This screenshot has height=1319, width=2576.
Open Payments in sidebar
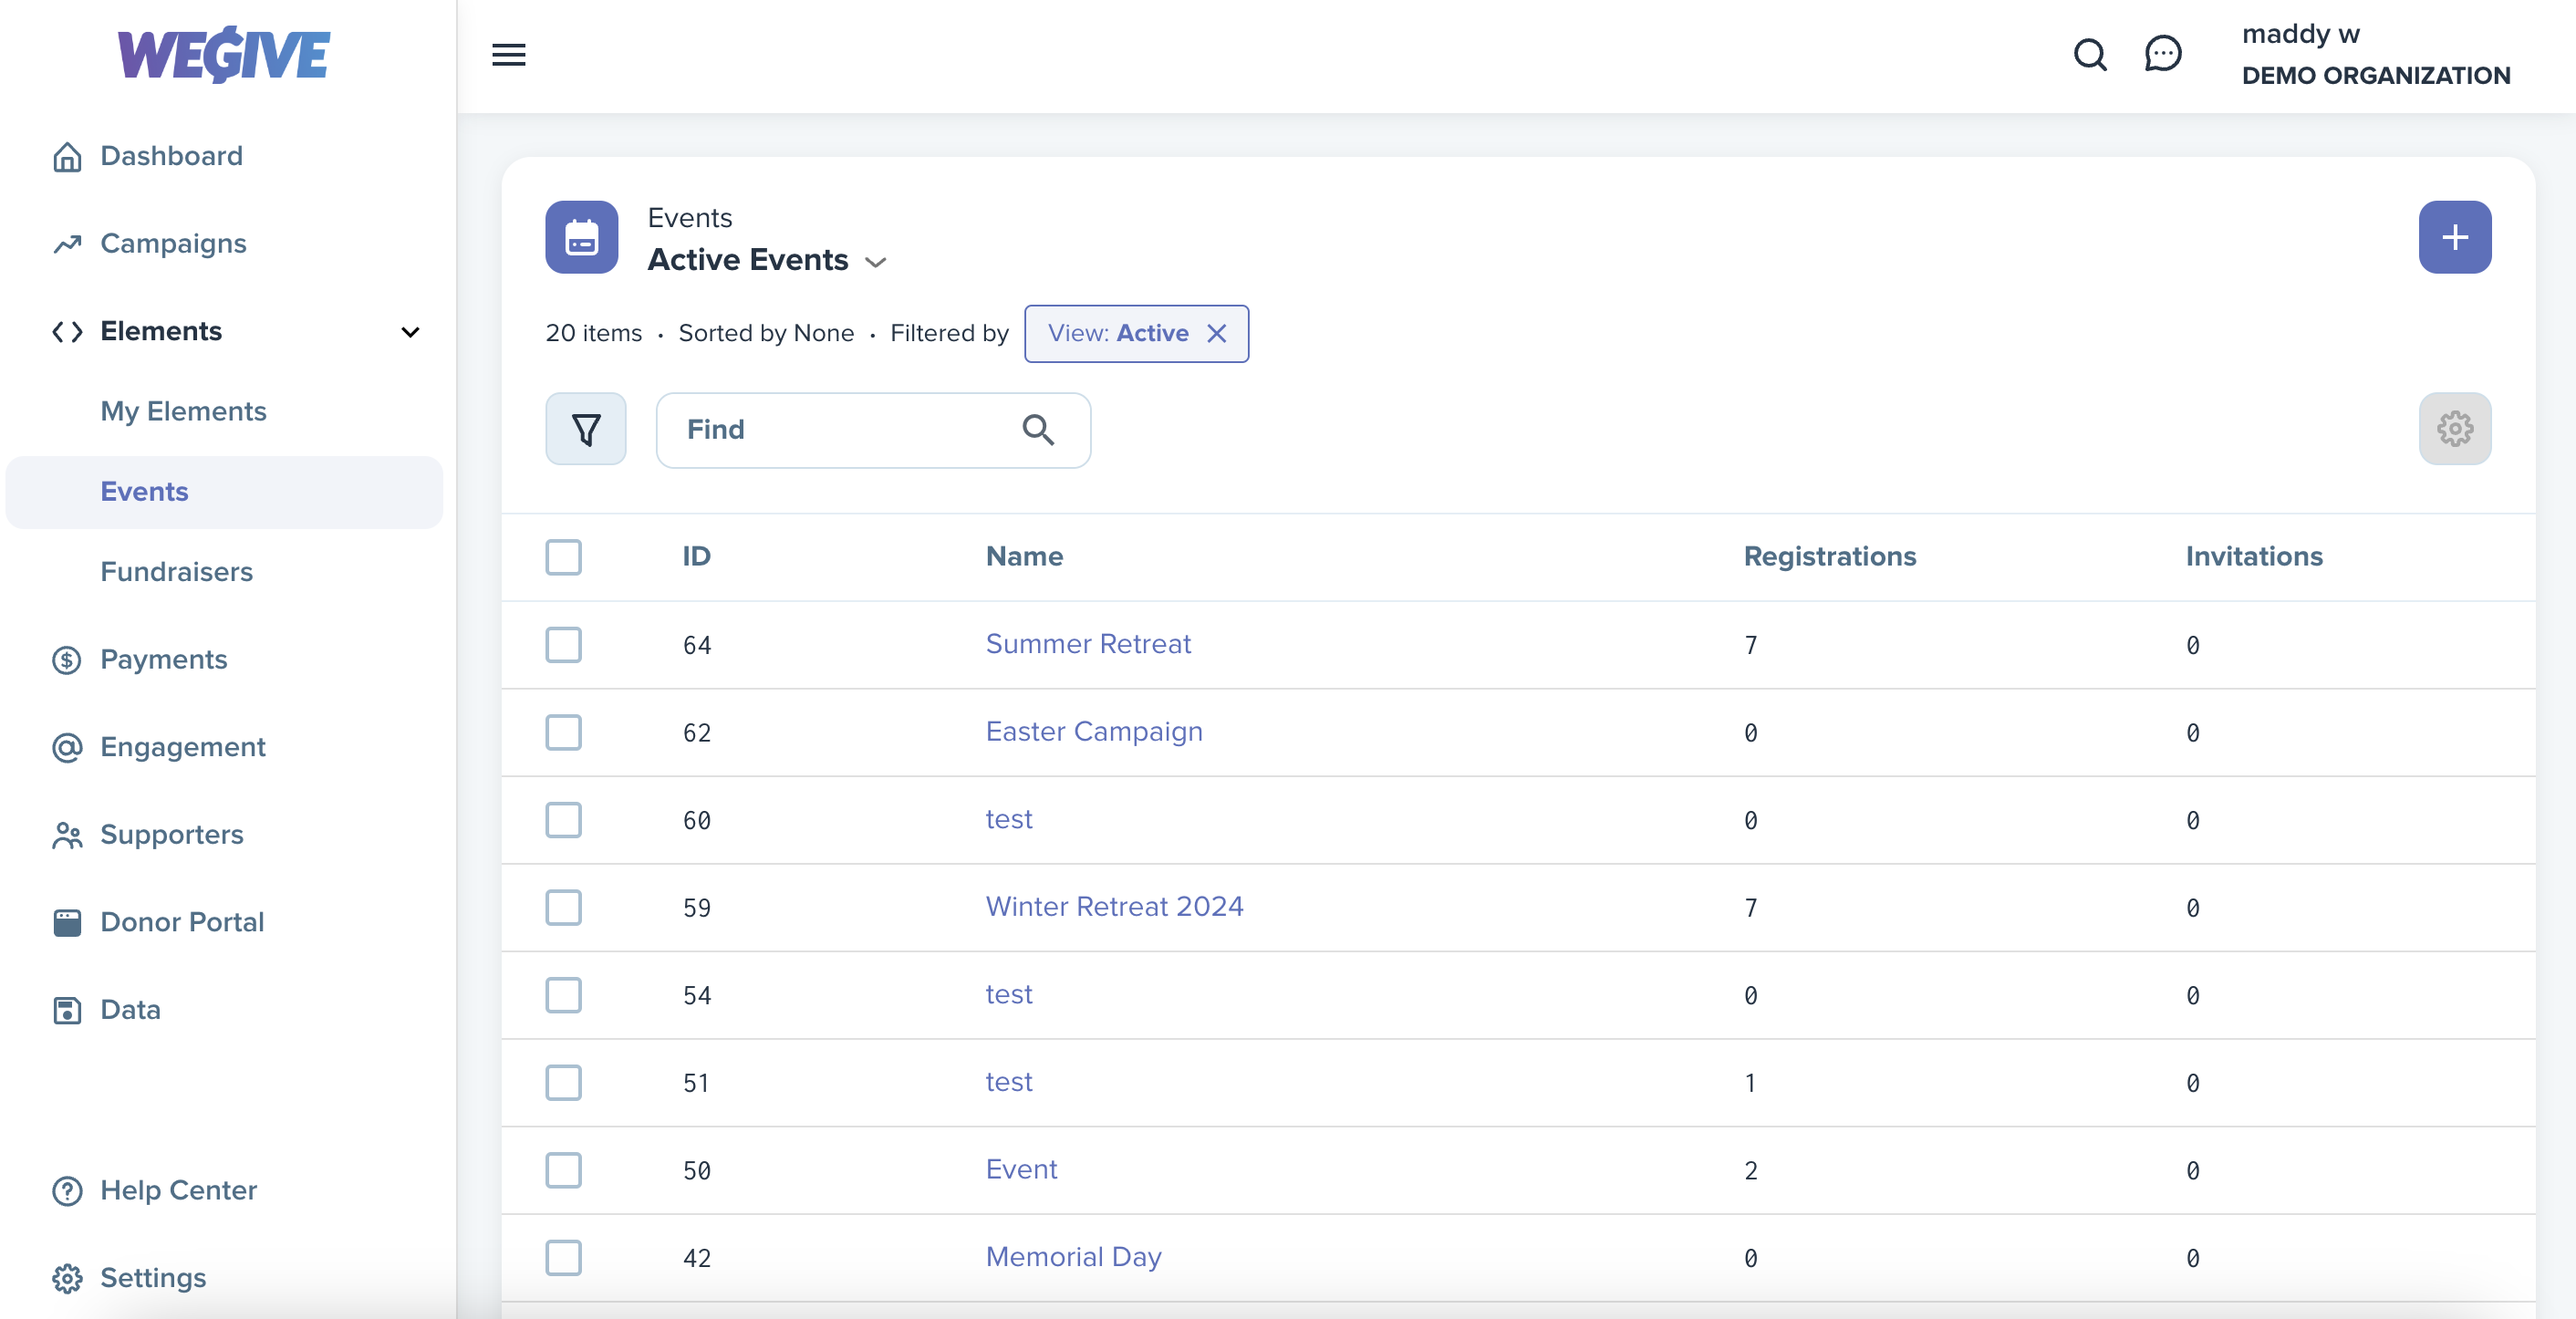click(x=164, y=660)
